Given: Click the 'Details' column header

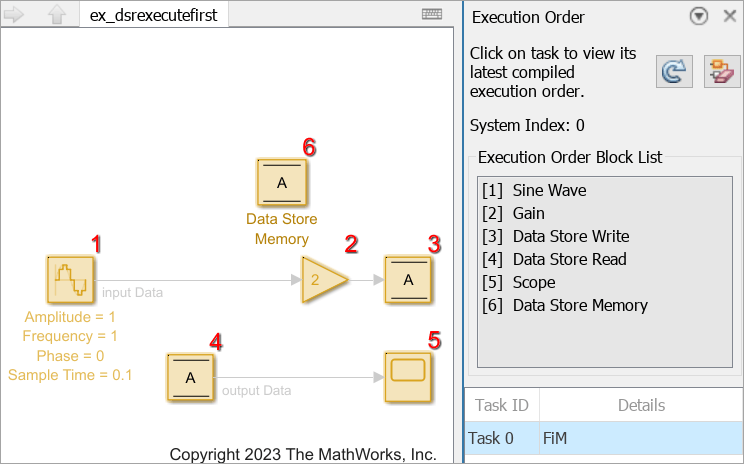Looking at the screenshot, I should click(642, 405).
